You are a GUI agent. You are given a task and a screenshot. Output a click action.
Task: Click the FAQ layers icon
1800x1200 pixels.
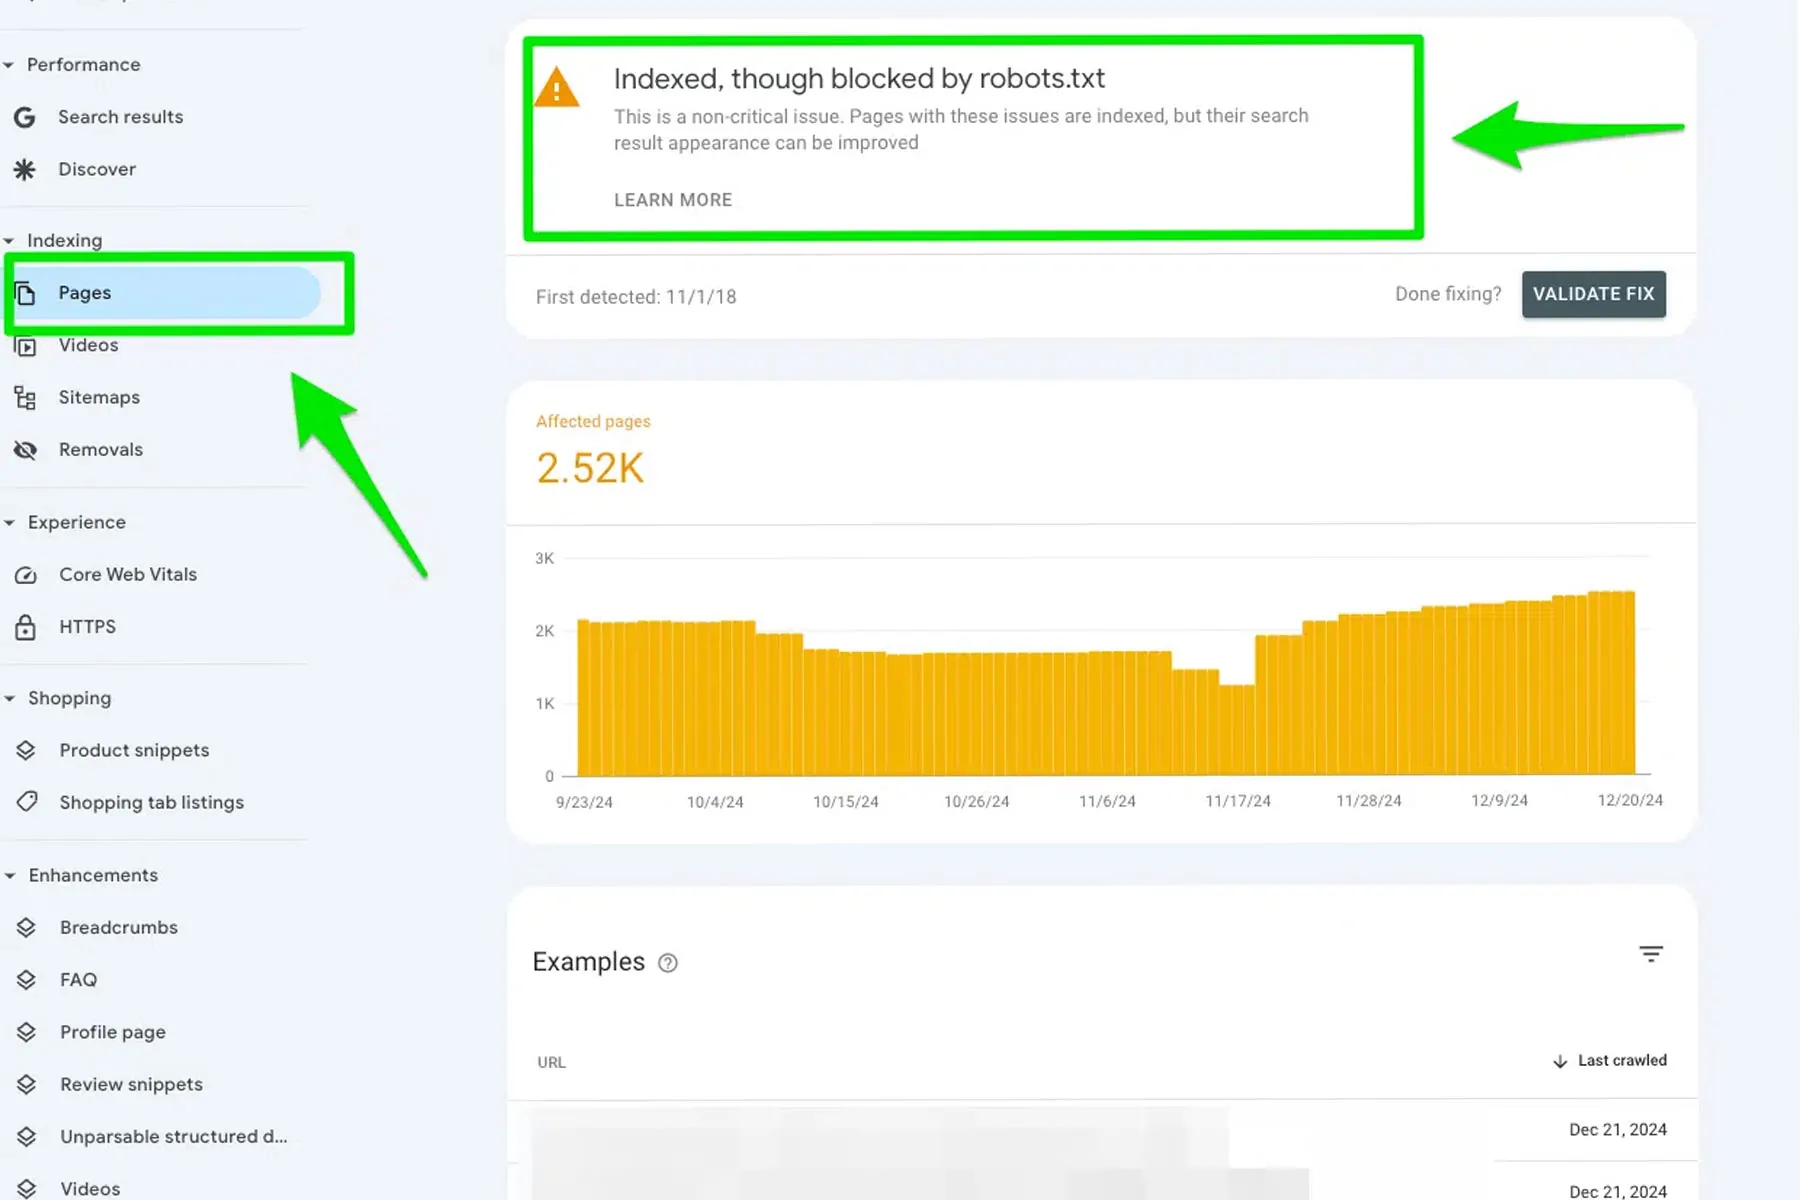(26, 980)
